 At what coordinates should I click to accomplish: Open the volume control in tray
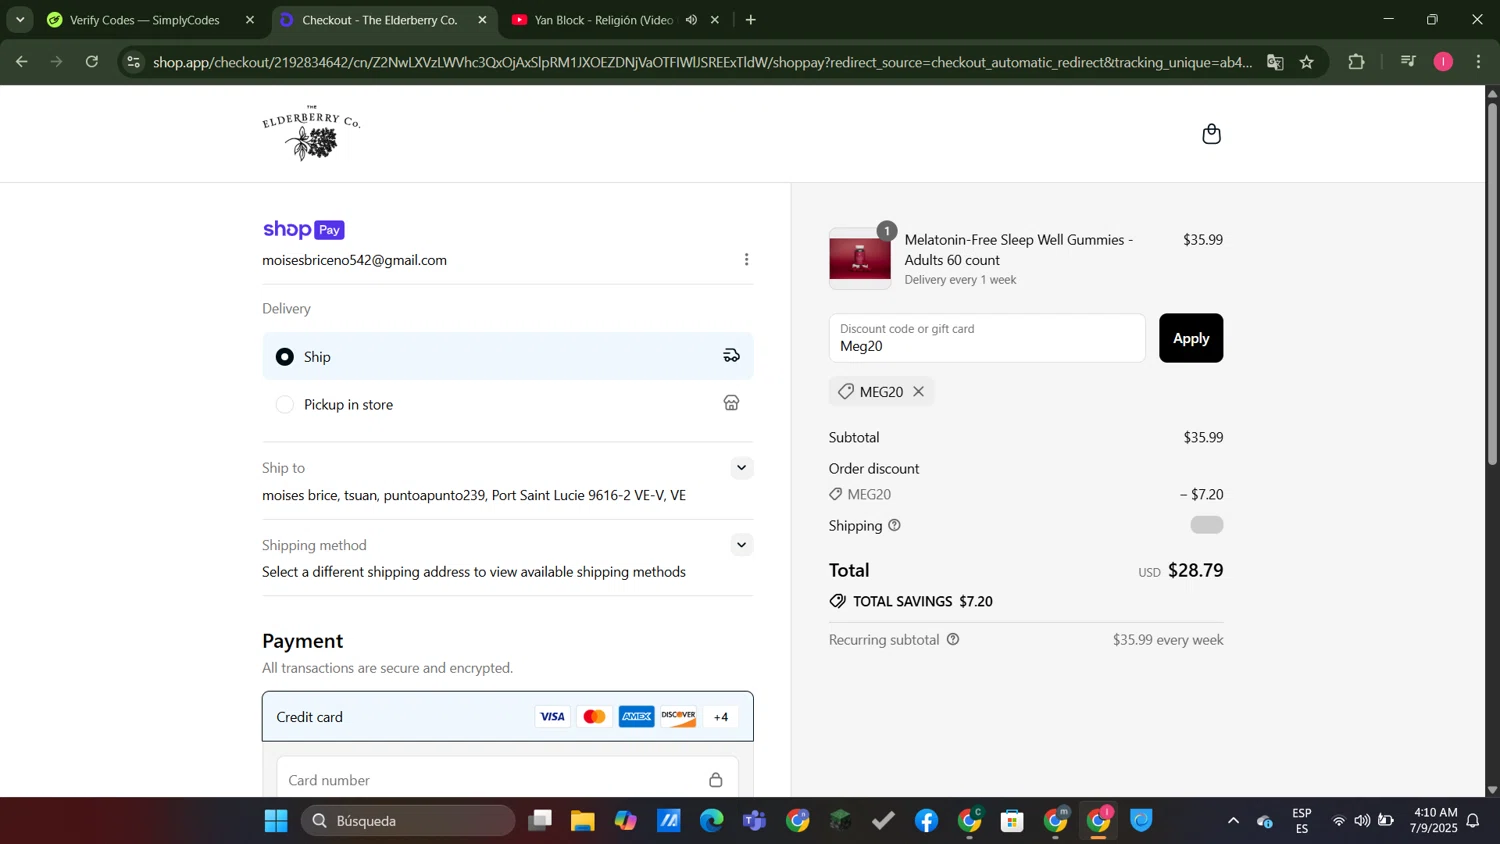click(1362, 821)
